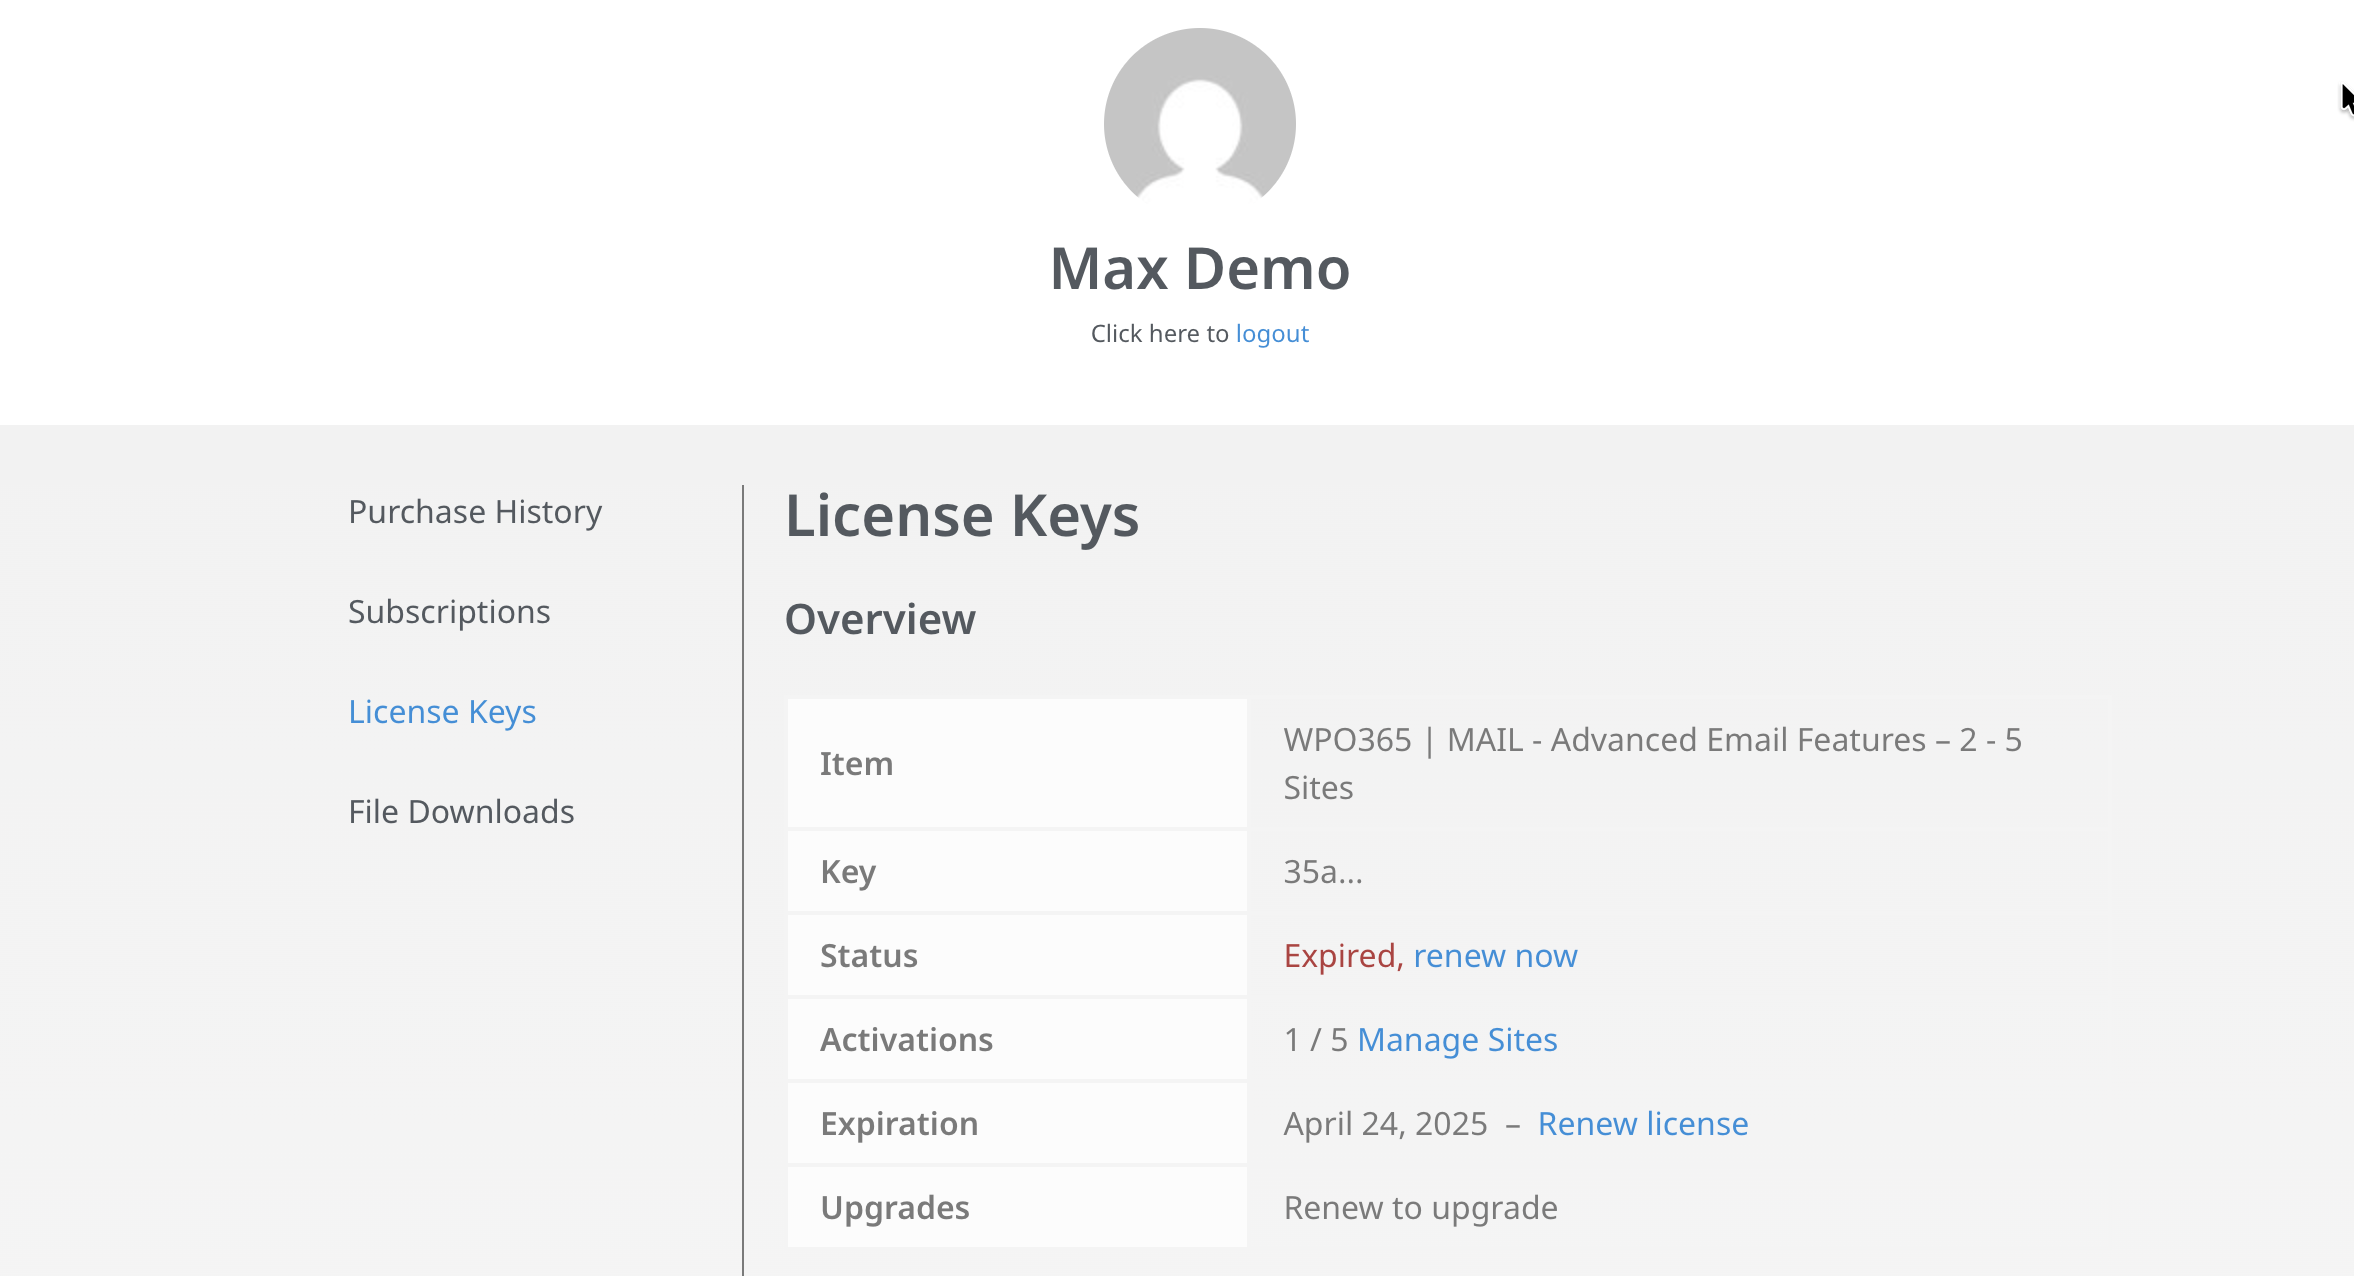Click the truncated key value 35a...

(x=1322, y=872)
